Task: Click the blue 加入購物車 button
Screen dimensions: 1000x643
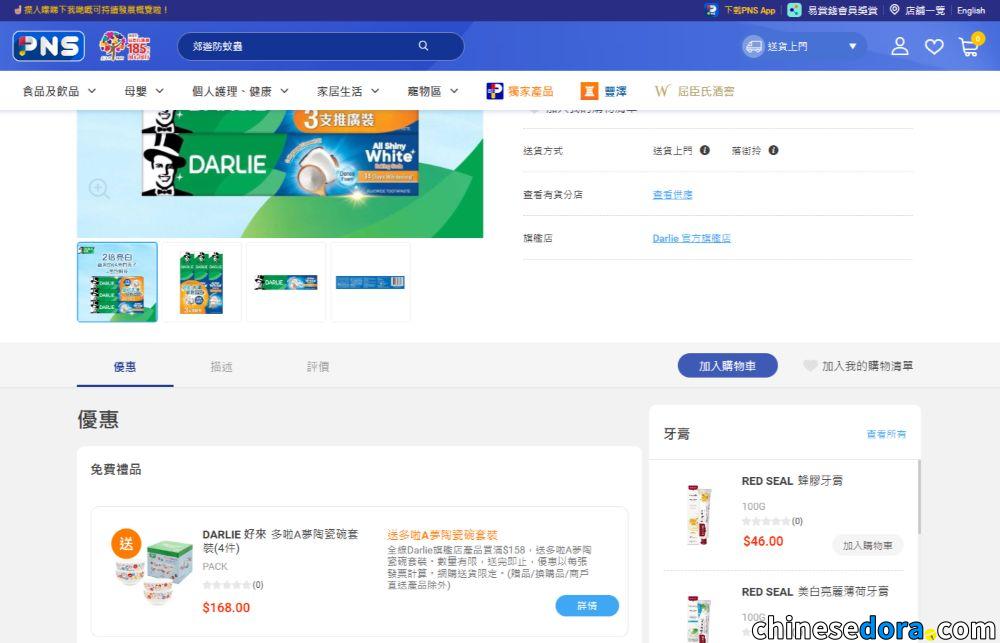Action: [727, 366]
